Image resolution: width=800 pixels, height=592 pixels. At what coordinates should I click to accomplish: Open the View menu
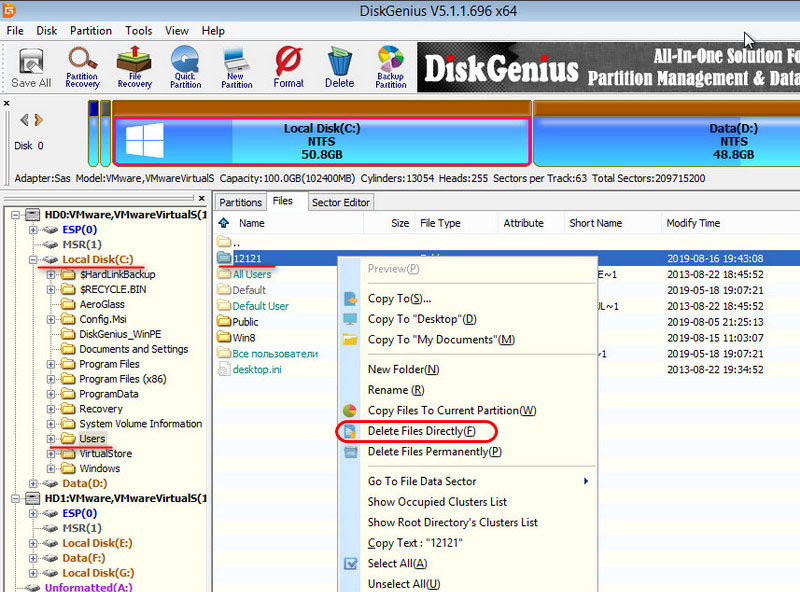tap(177, 31)
